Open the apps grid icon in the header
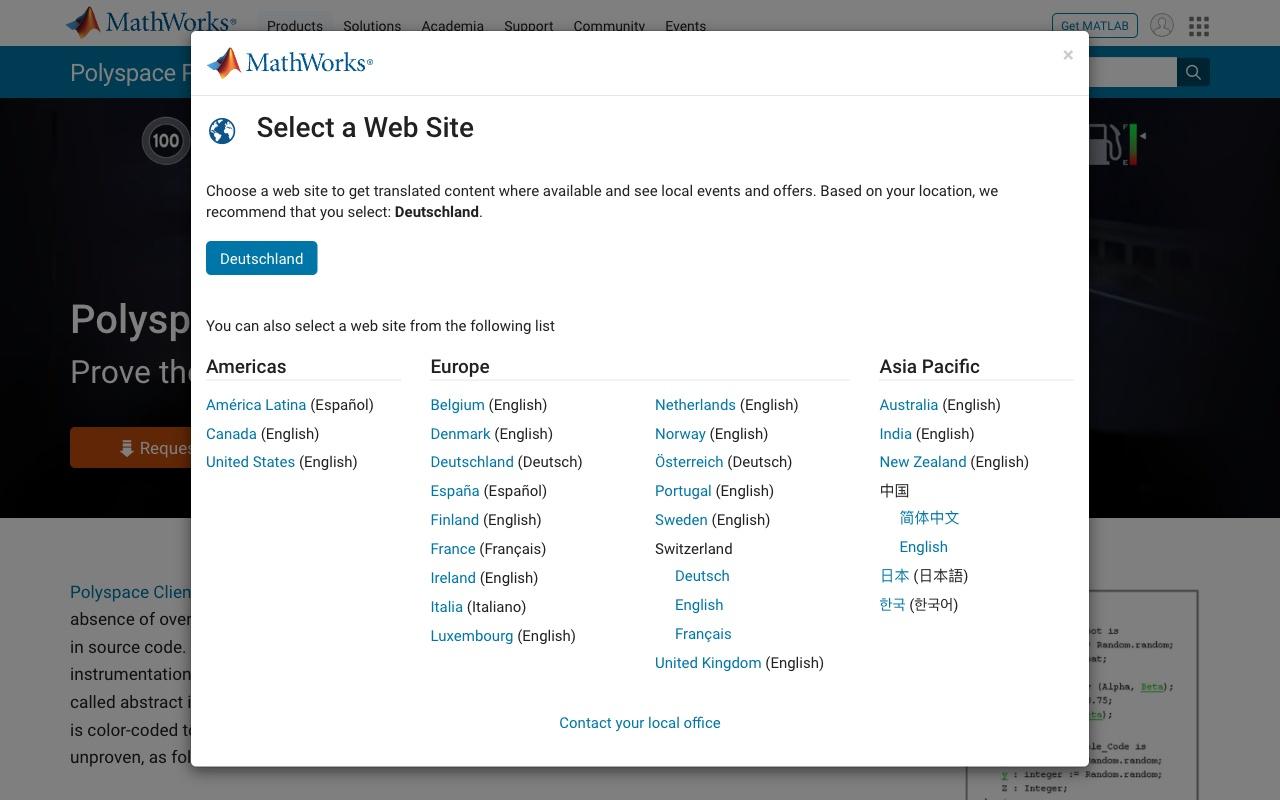The image size is (1280, 800). 1199,26
